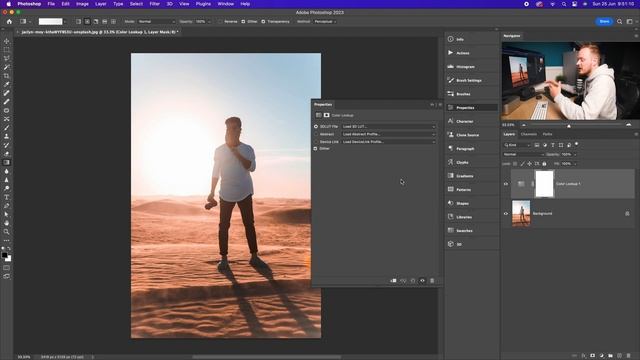
Task: Switch to the Channels tab
Action: [x=529, y=134]
